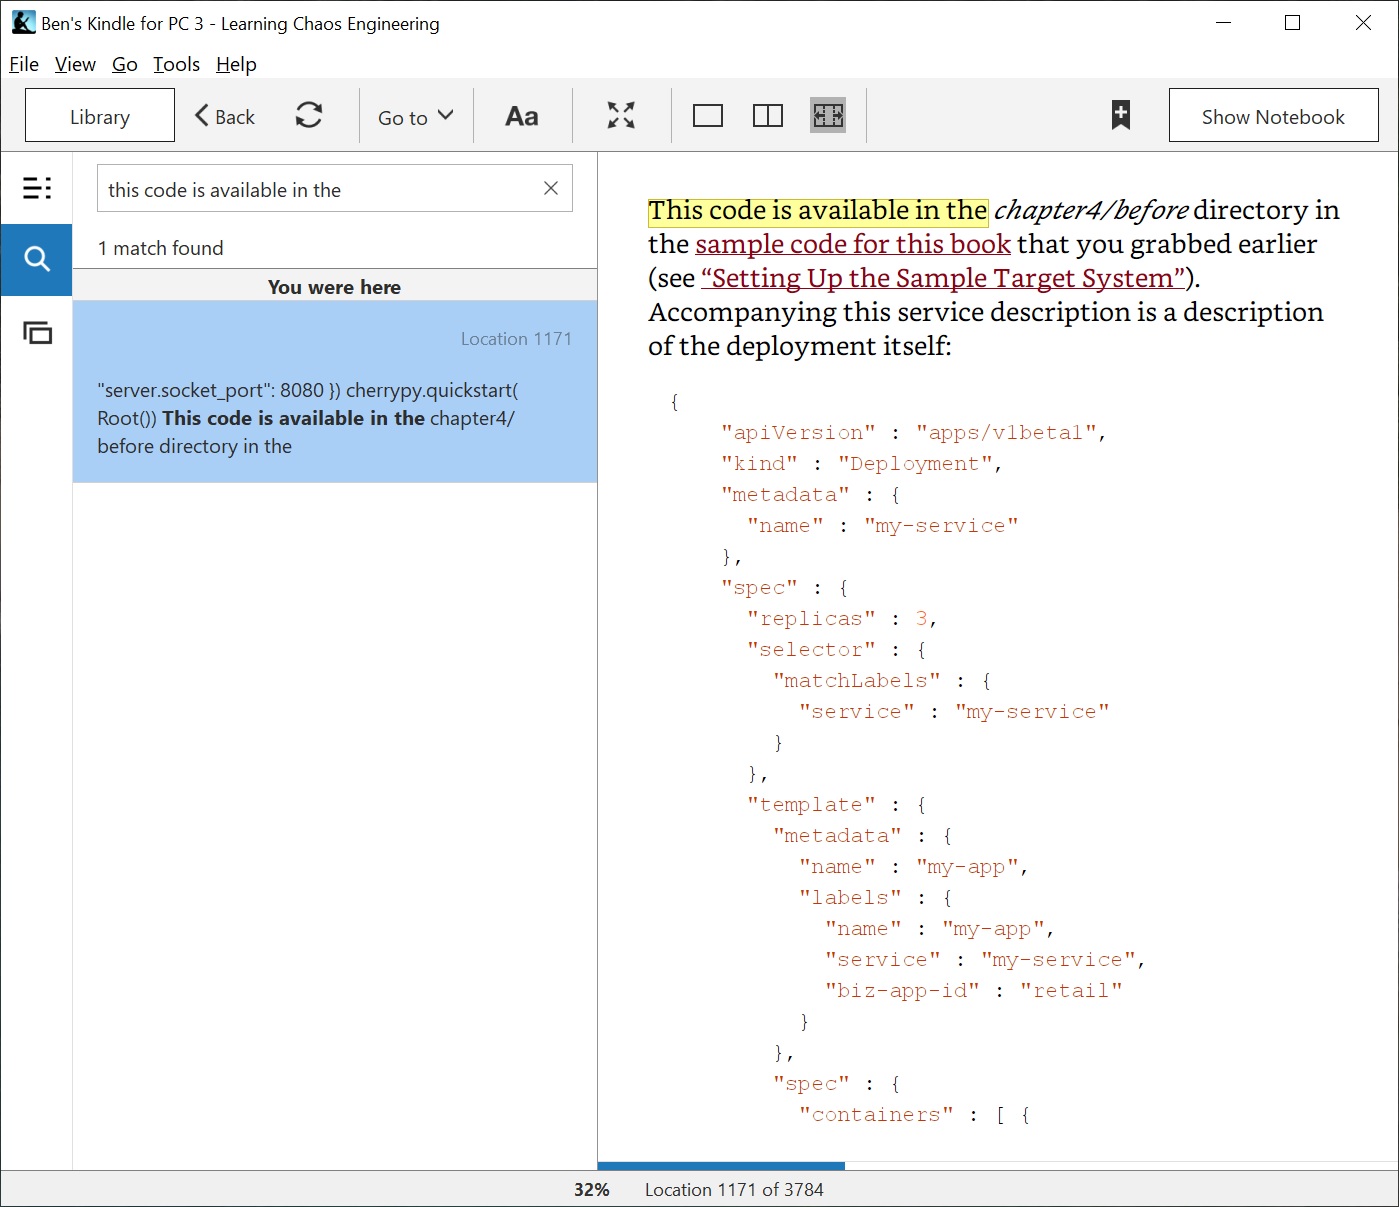The width and height of the screenshot is (1399, 1207).
Task: Follow the 'sample code for this book' link
Action: click(851, 243)
